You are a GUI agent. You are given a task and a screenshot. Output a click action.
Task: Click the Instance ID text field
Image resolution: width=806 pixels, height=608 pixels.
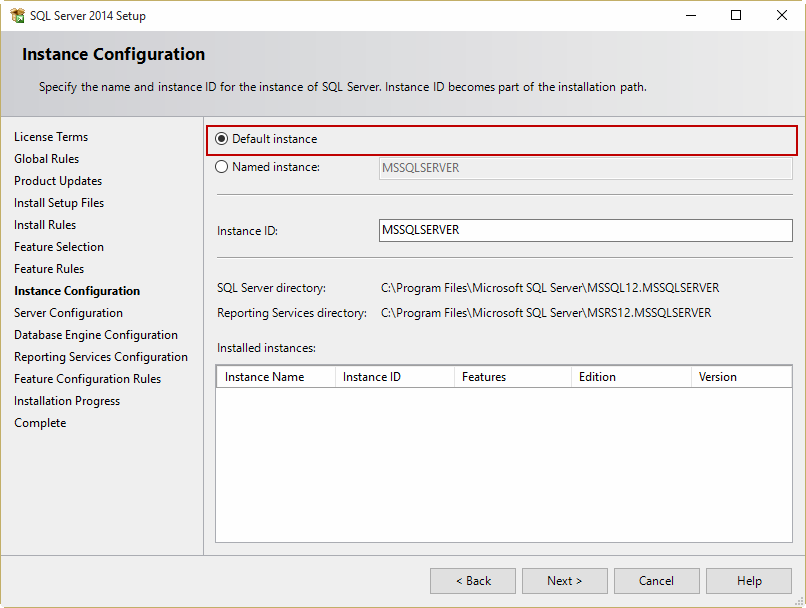[x=585, y=230]
